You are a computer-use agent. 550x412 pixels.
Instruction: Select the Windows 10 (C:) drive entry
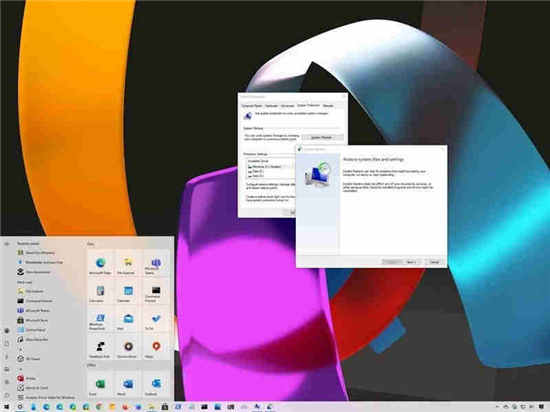pos(267,167)
